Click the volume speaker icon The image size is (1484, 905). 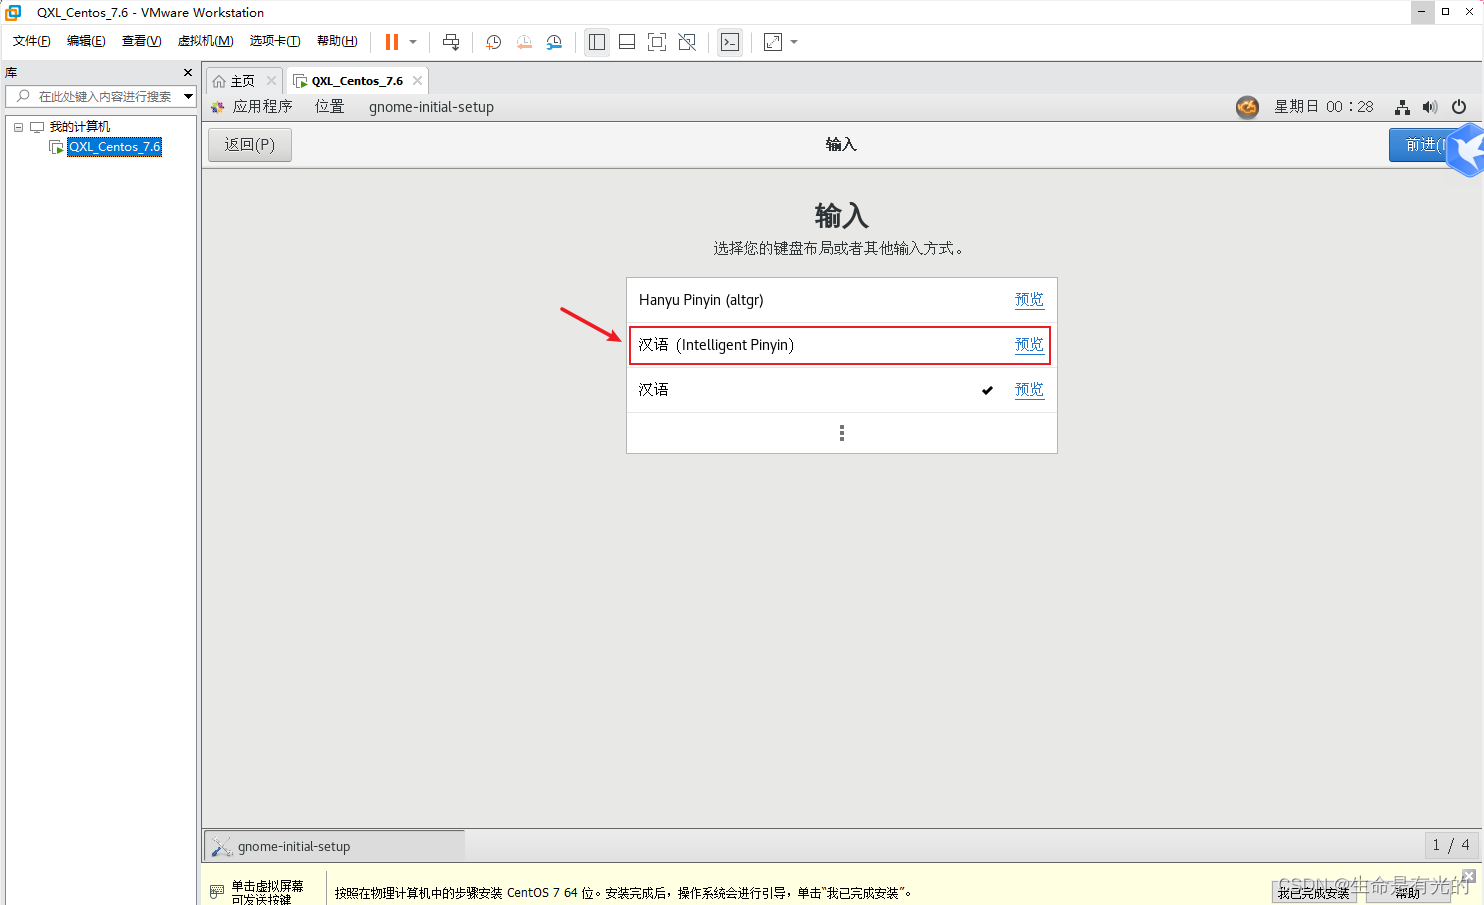pyautogui.click(x=1430, y=107)
